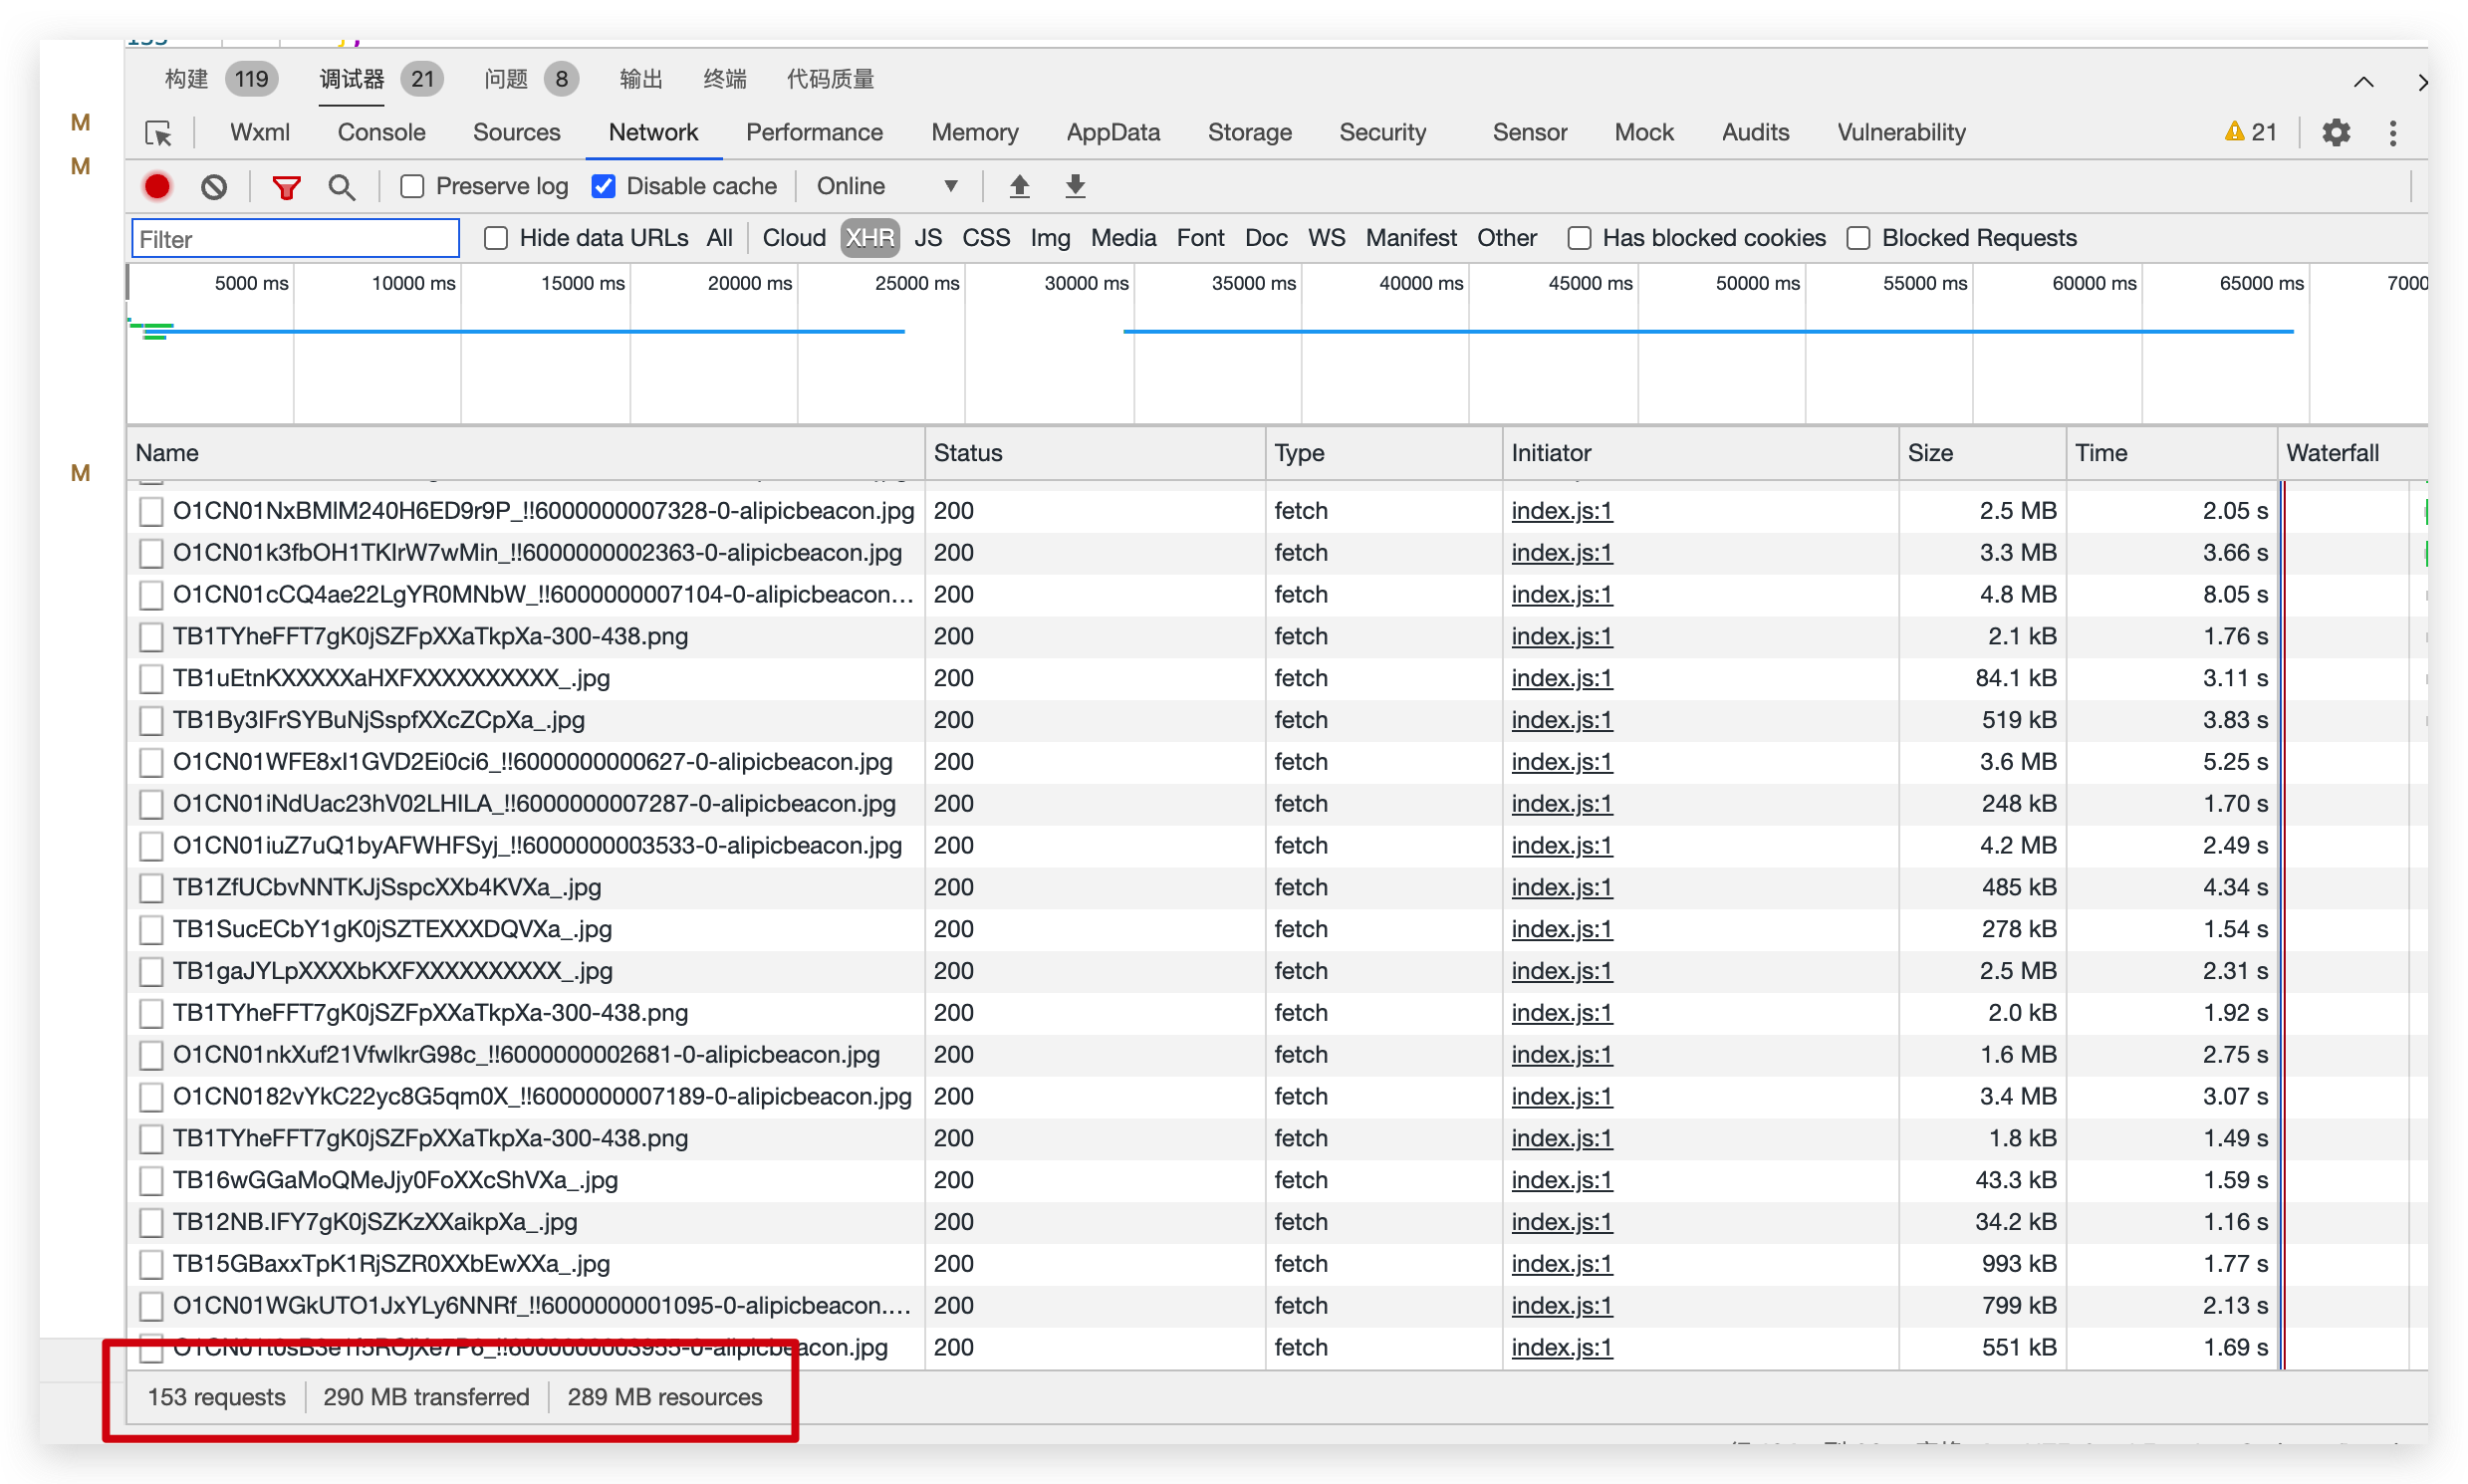
Task: Click the export HAR download arrow
Action: tap(1075, 186)
